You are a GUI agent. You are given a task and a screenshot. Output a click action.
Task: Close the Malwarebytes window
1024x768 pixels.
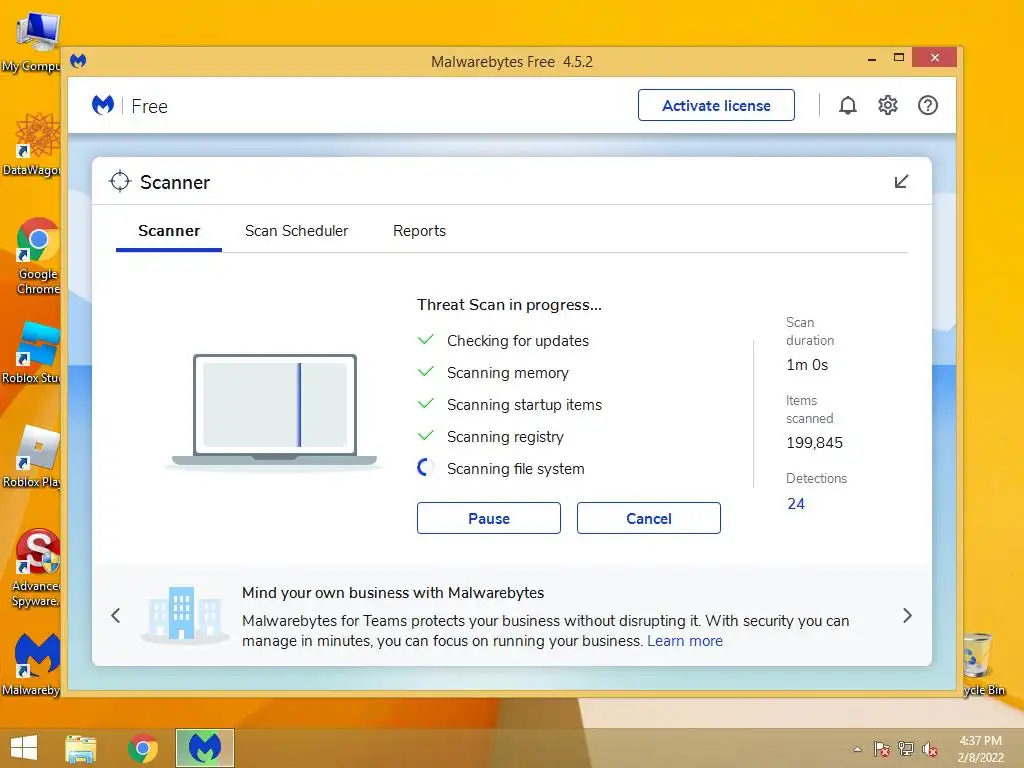point(935,57)
